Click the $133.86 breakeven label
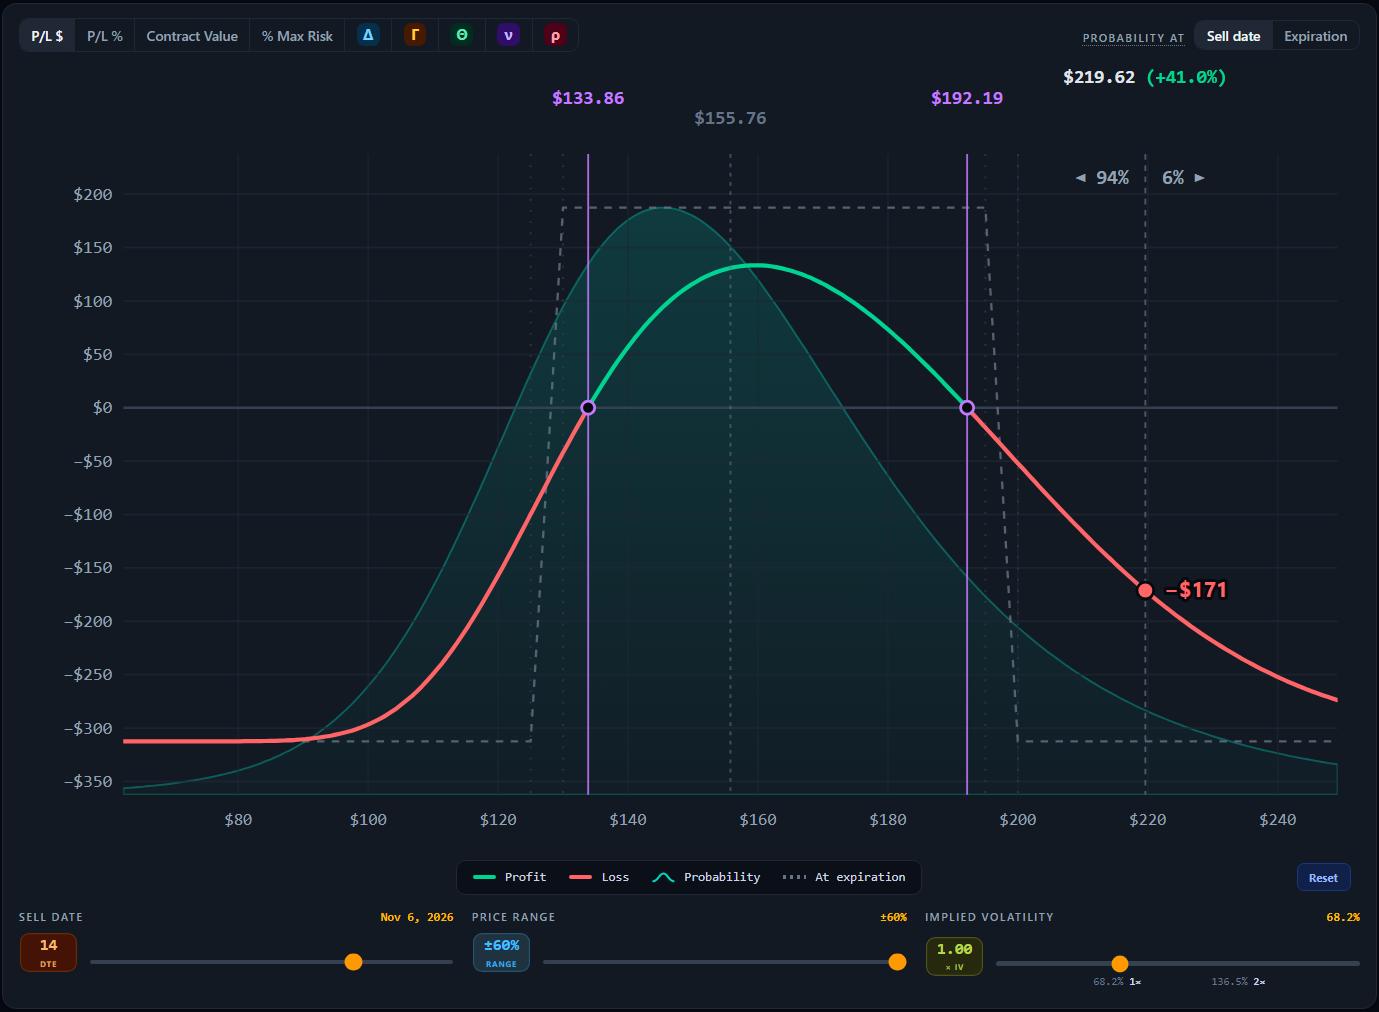Viewport: 1379px width, 1012px height. pos(588,98)
